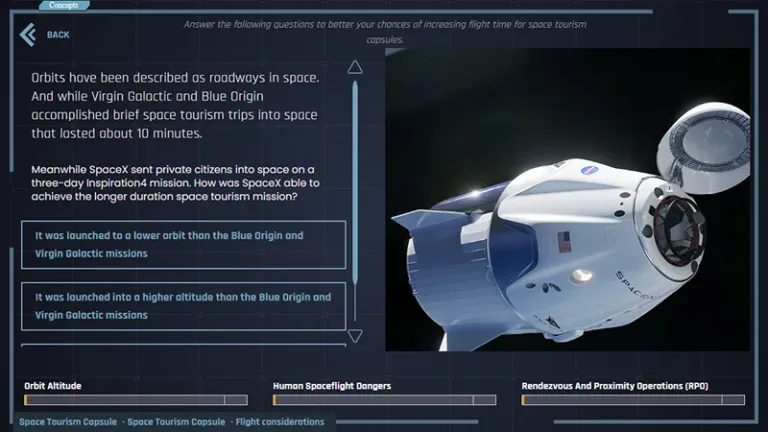Select answer 'launched to a lower orbit'
This screenshot has width=768, height=432.
coord(183,245)
